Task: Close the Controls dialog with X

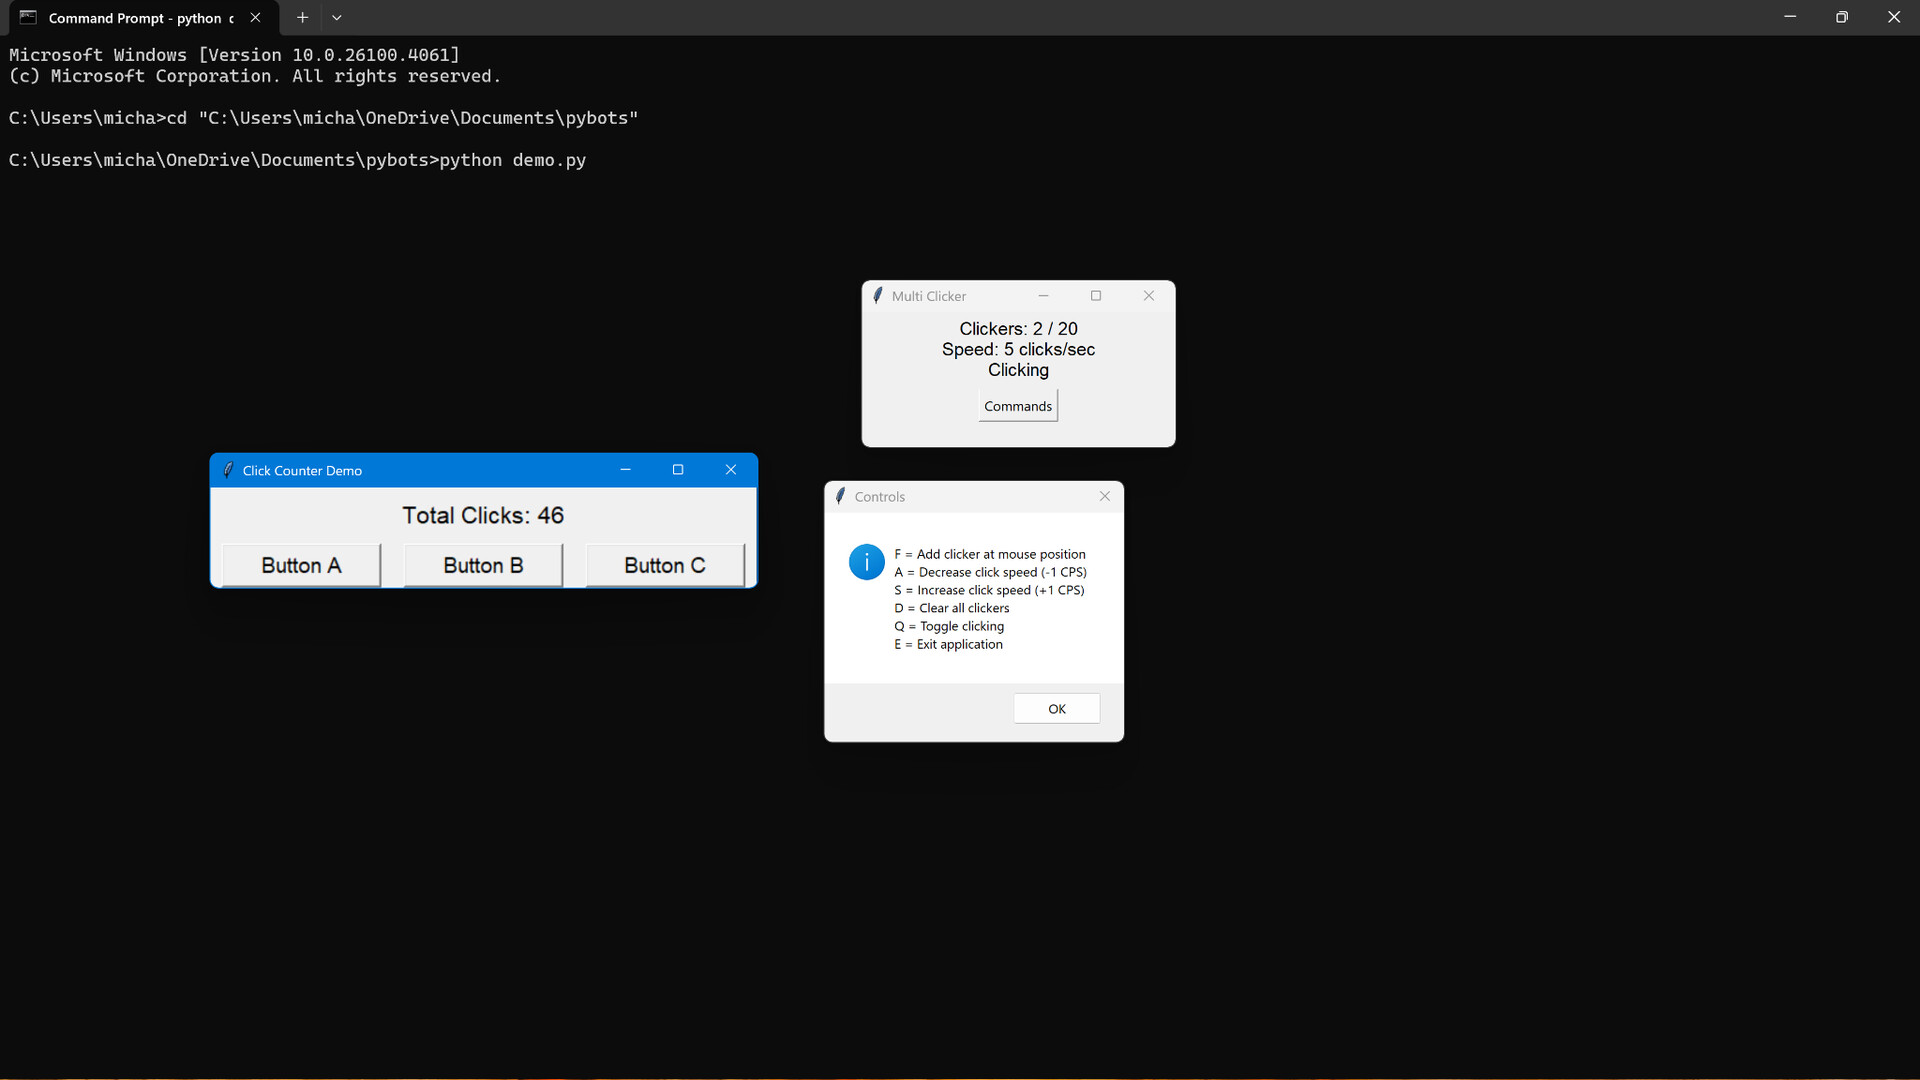Action: click(x=1104, y=496)
